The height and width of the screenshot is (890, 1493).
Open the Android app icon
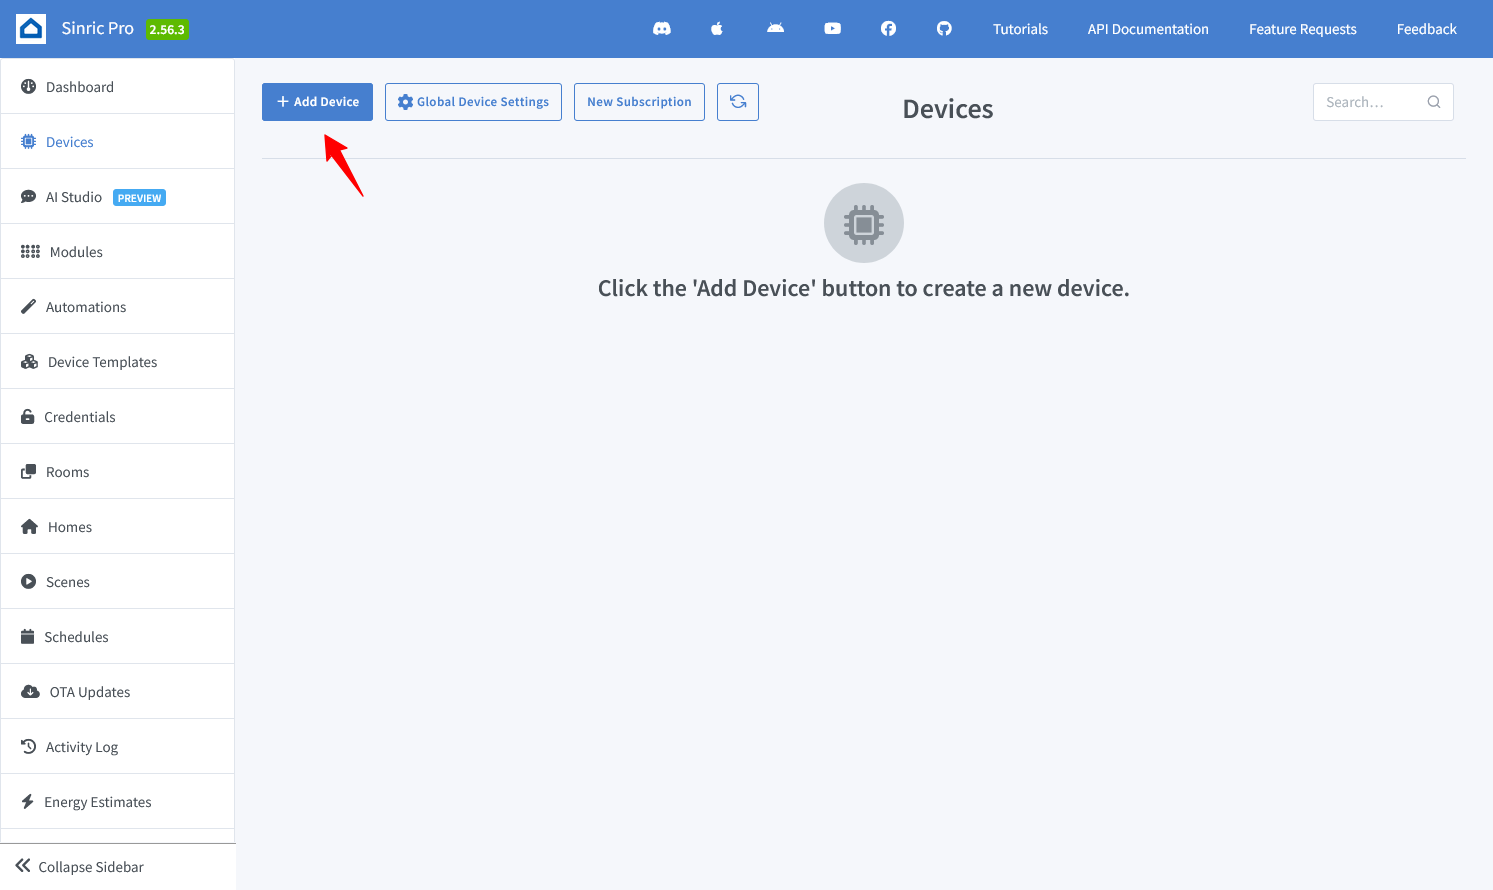coord(775,29)
